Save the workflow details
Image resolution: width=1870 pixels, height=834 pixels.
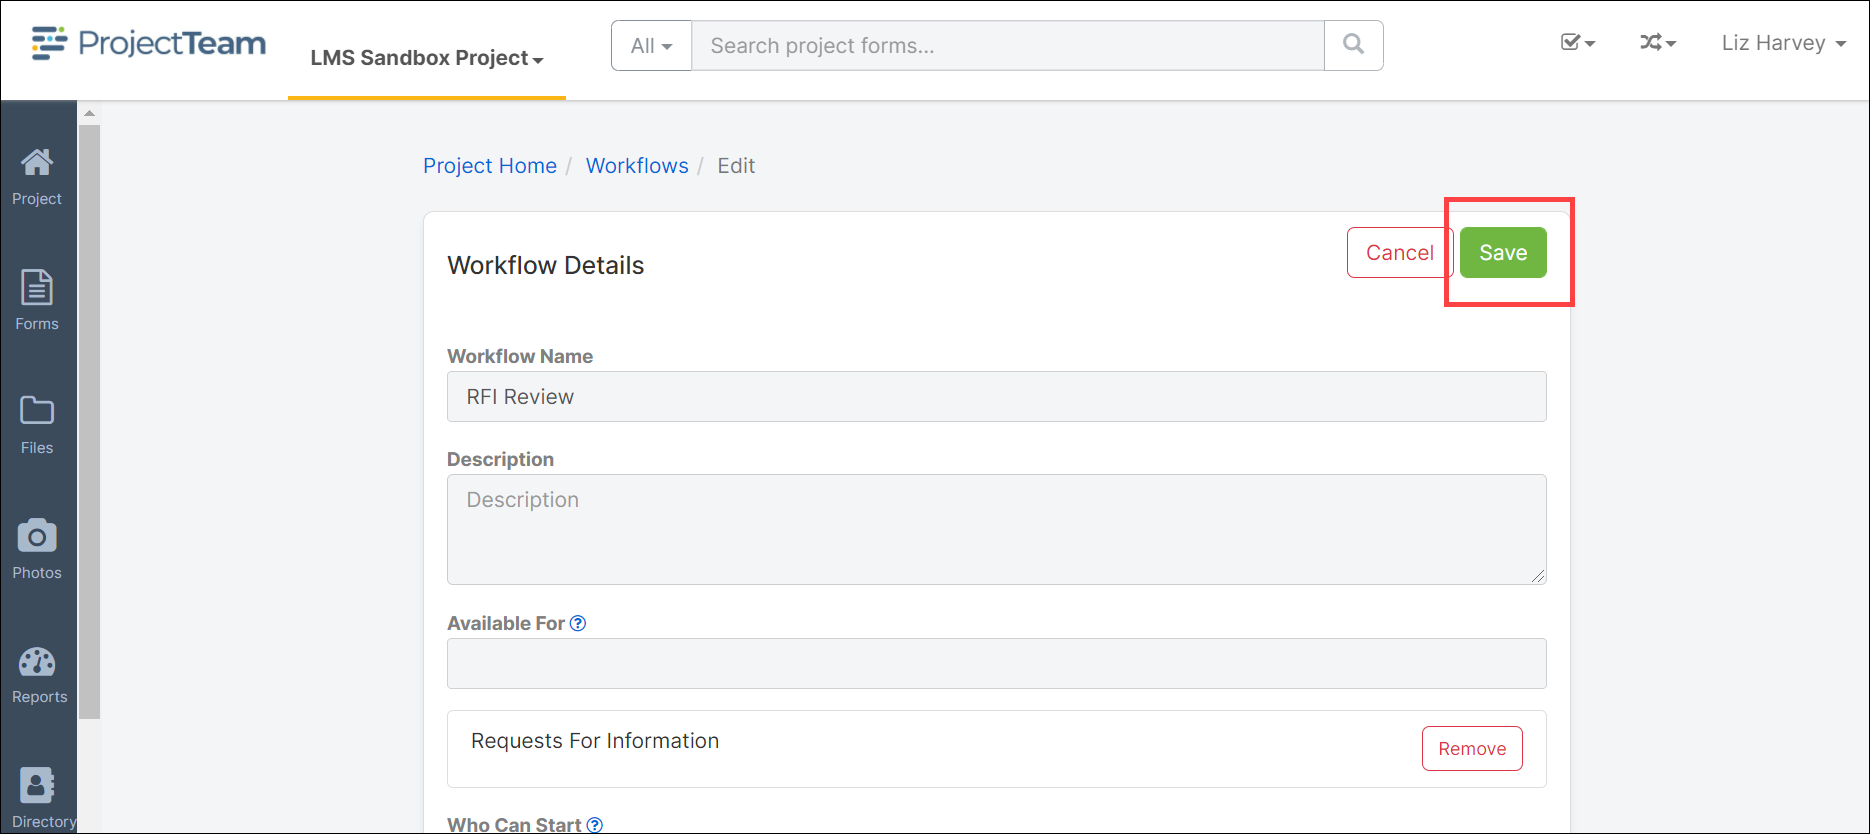tap(1503, 253)
